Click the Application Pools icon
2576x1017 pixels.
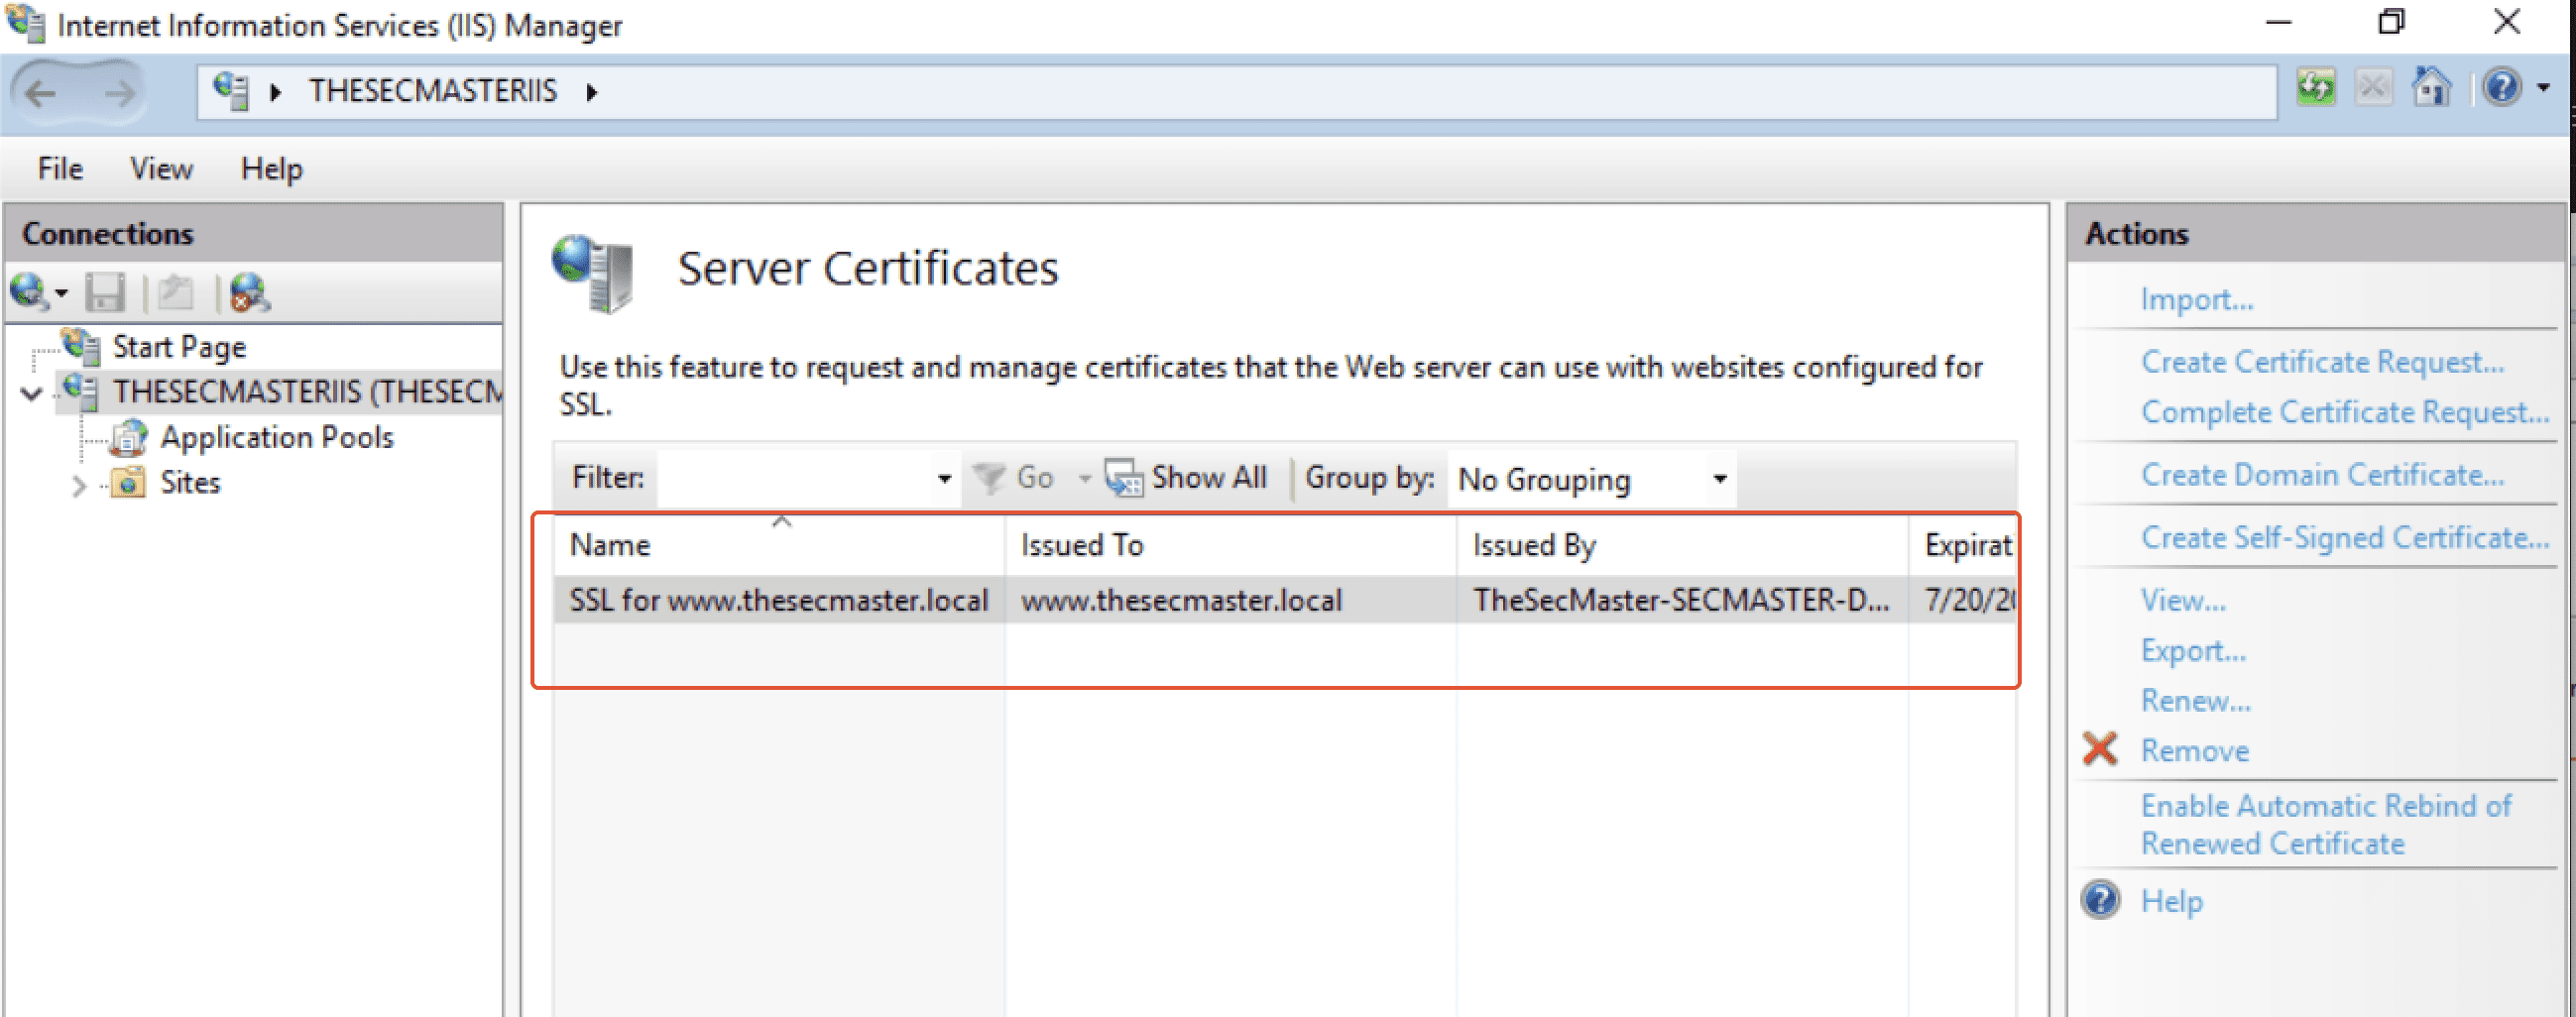129,437
